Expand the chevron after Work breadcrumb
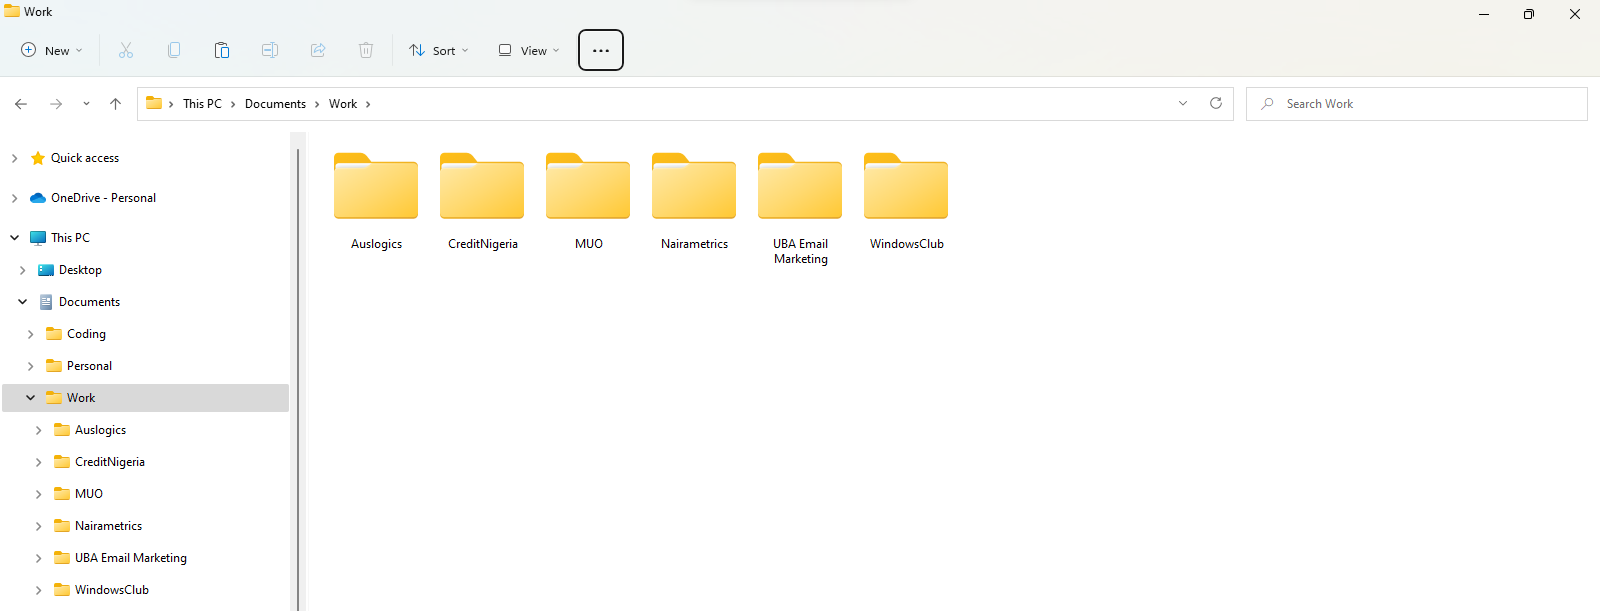The image size is (1600, 611). coord(368,104)
